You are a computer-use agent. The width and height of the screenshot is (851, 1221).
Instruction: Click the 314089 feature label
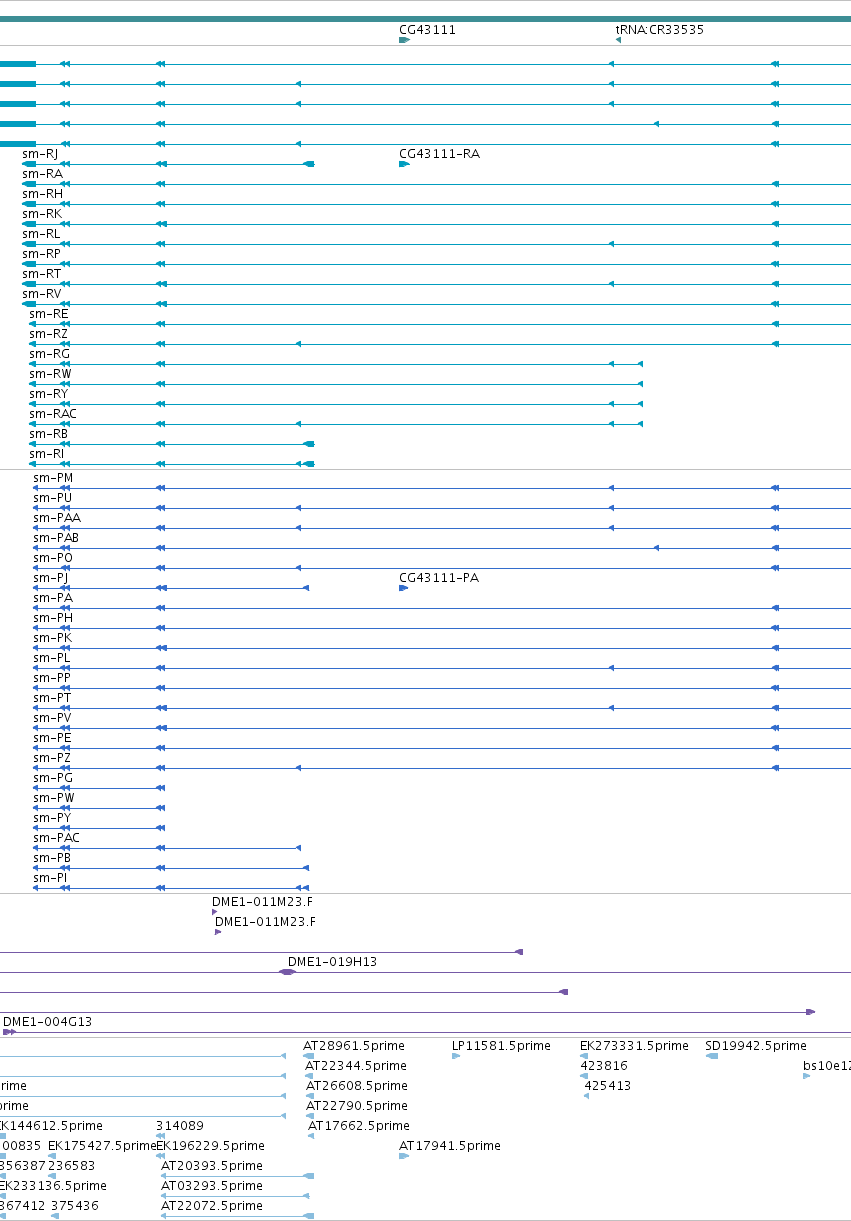[x=180, y=1126]
